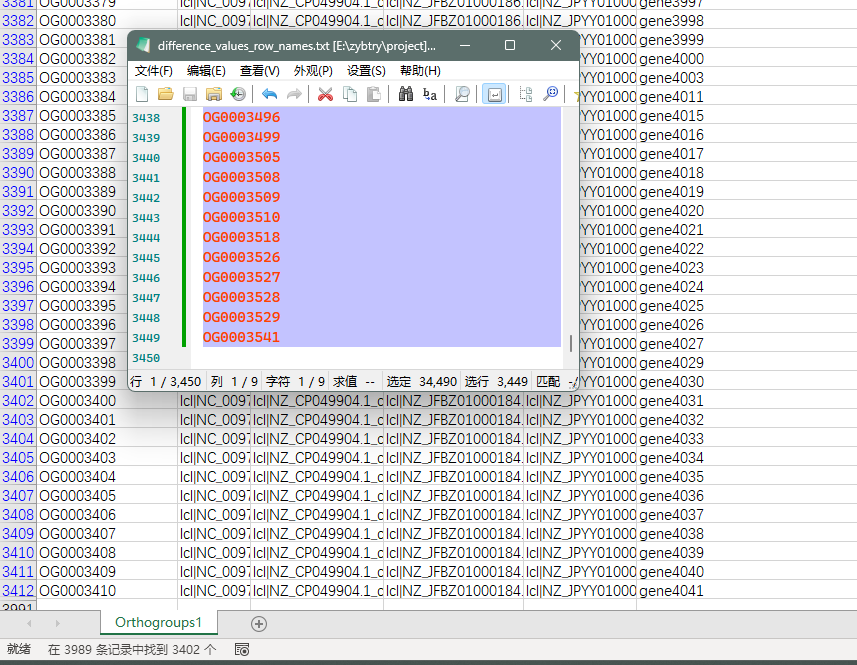Paste clipboard using the toolbar paste icon

[374, 94]
